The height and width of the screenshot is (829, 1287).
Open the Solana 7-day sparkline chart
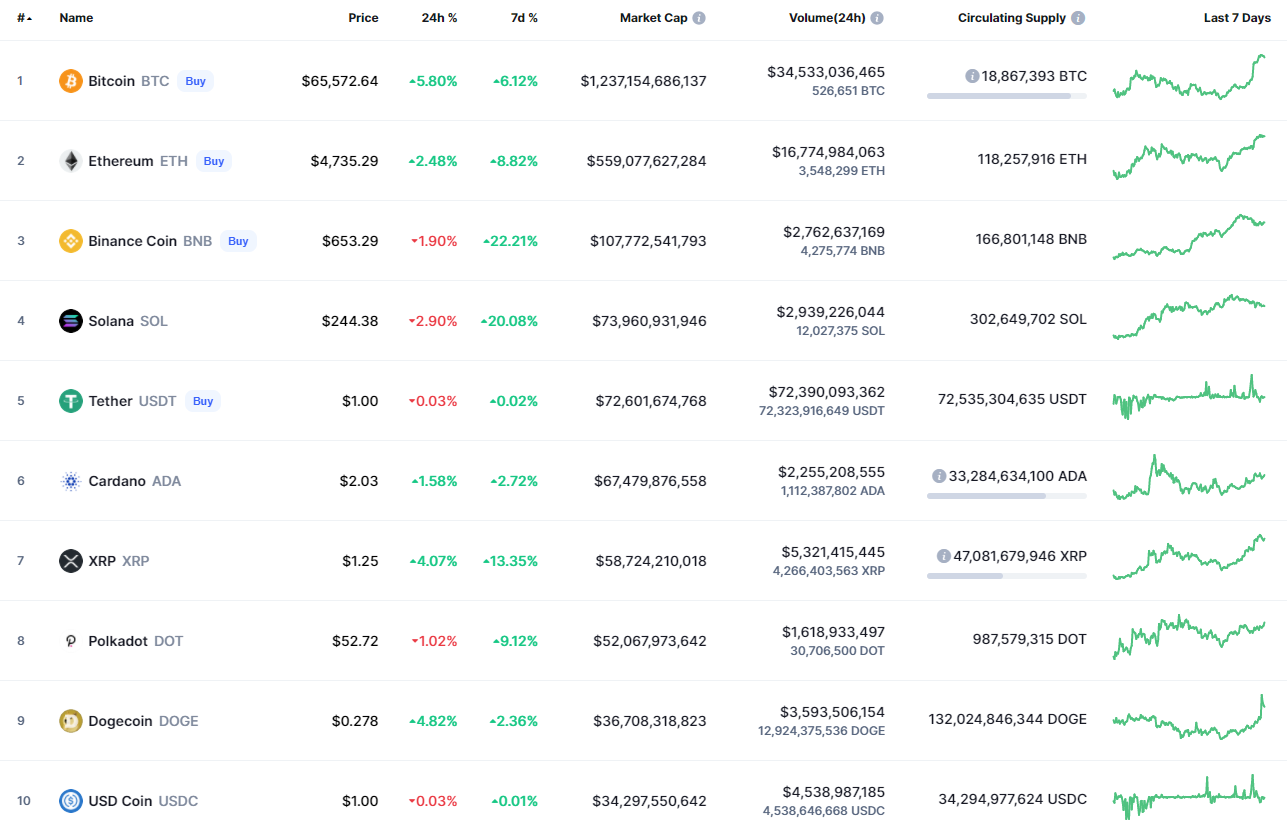pos(1189,317)
